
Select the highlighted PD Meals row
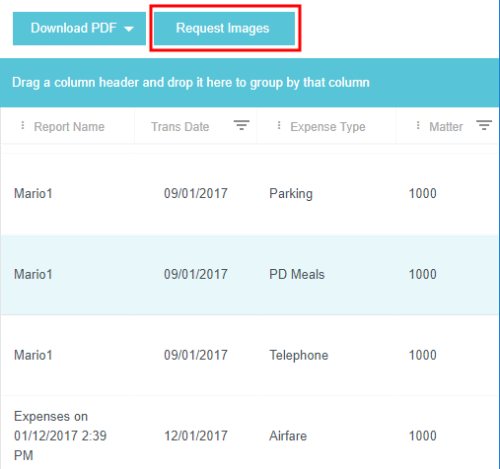click(249, 275)
